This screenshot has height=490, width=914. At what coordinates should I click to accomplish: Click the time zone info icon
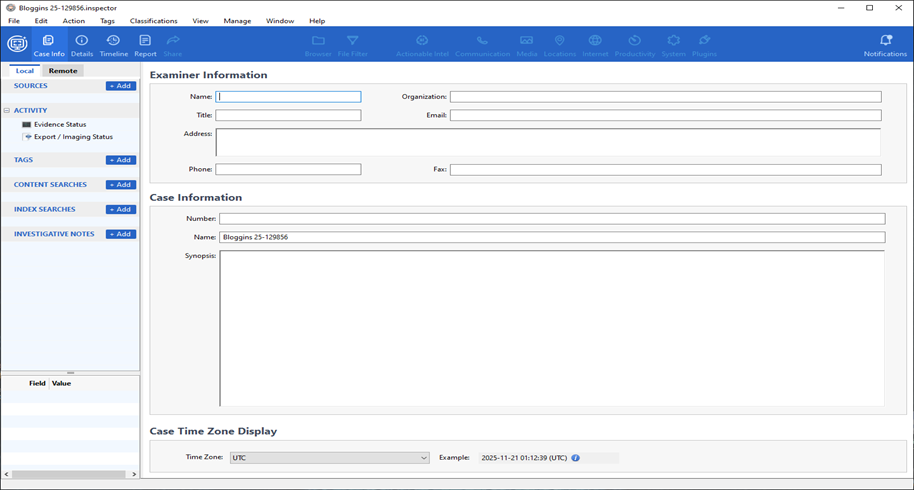coord(576,458)
